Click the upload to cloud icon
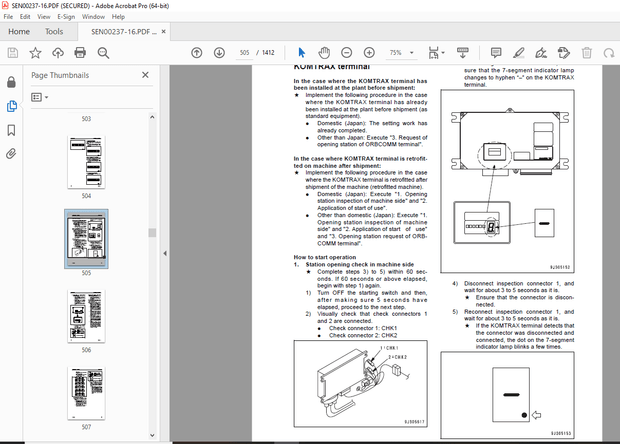 (58, 53)
